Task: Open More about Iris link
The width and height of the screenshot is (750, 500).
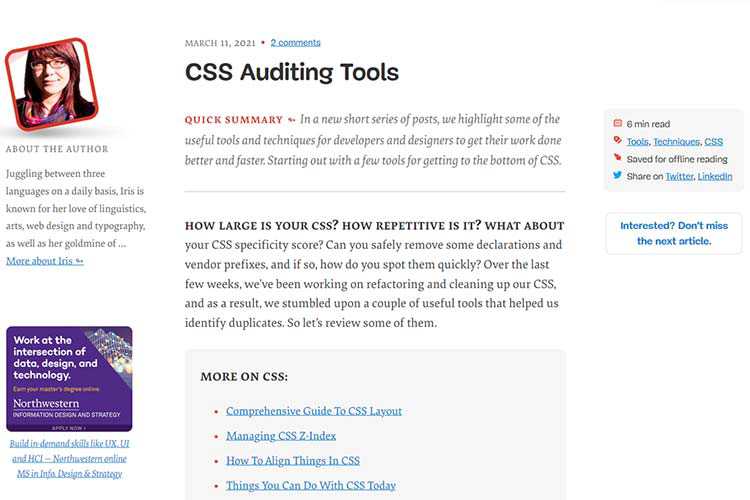Action: click(x=44, y=261)
